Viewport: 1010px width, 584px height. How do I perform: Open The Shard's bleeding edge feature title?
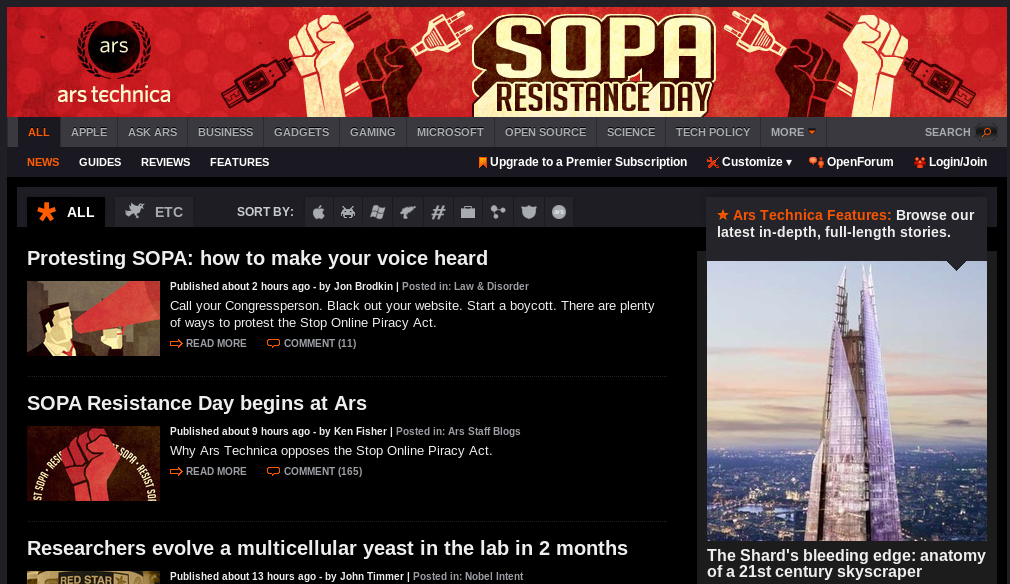click(x=846, y=563)
